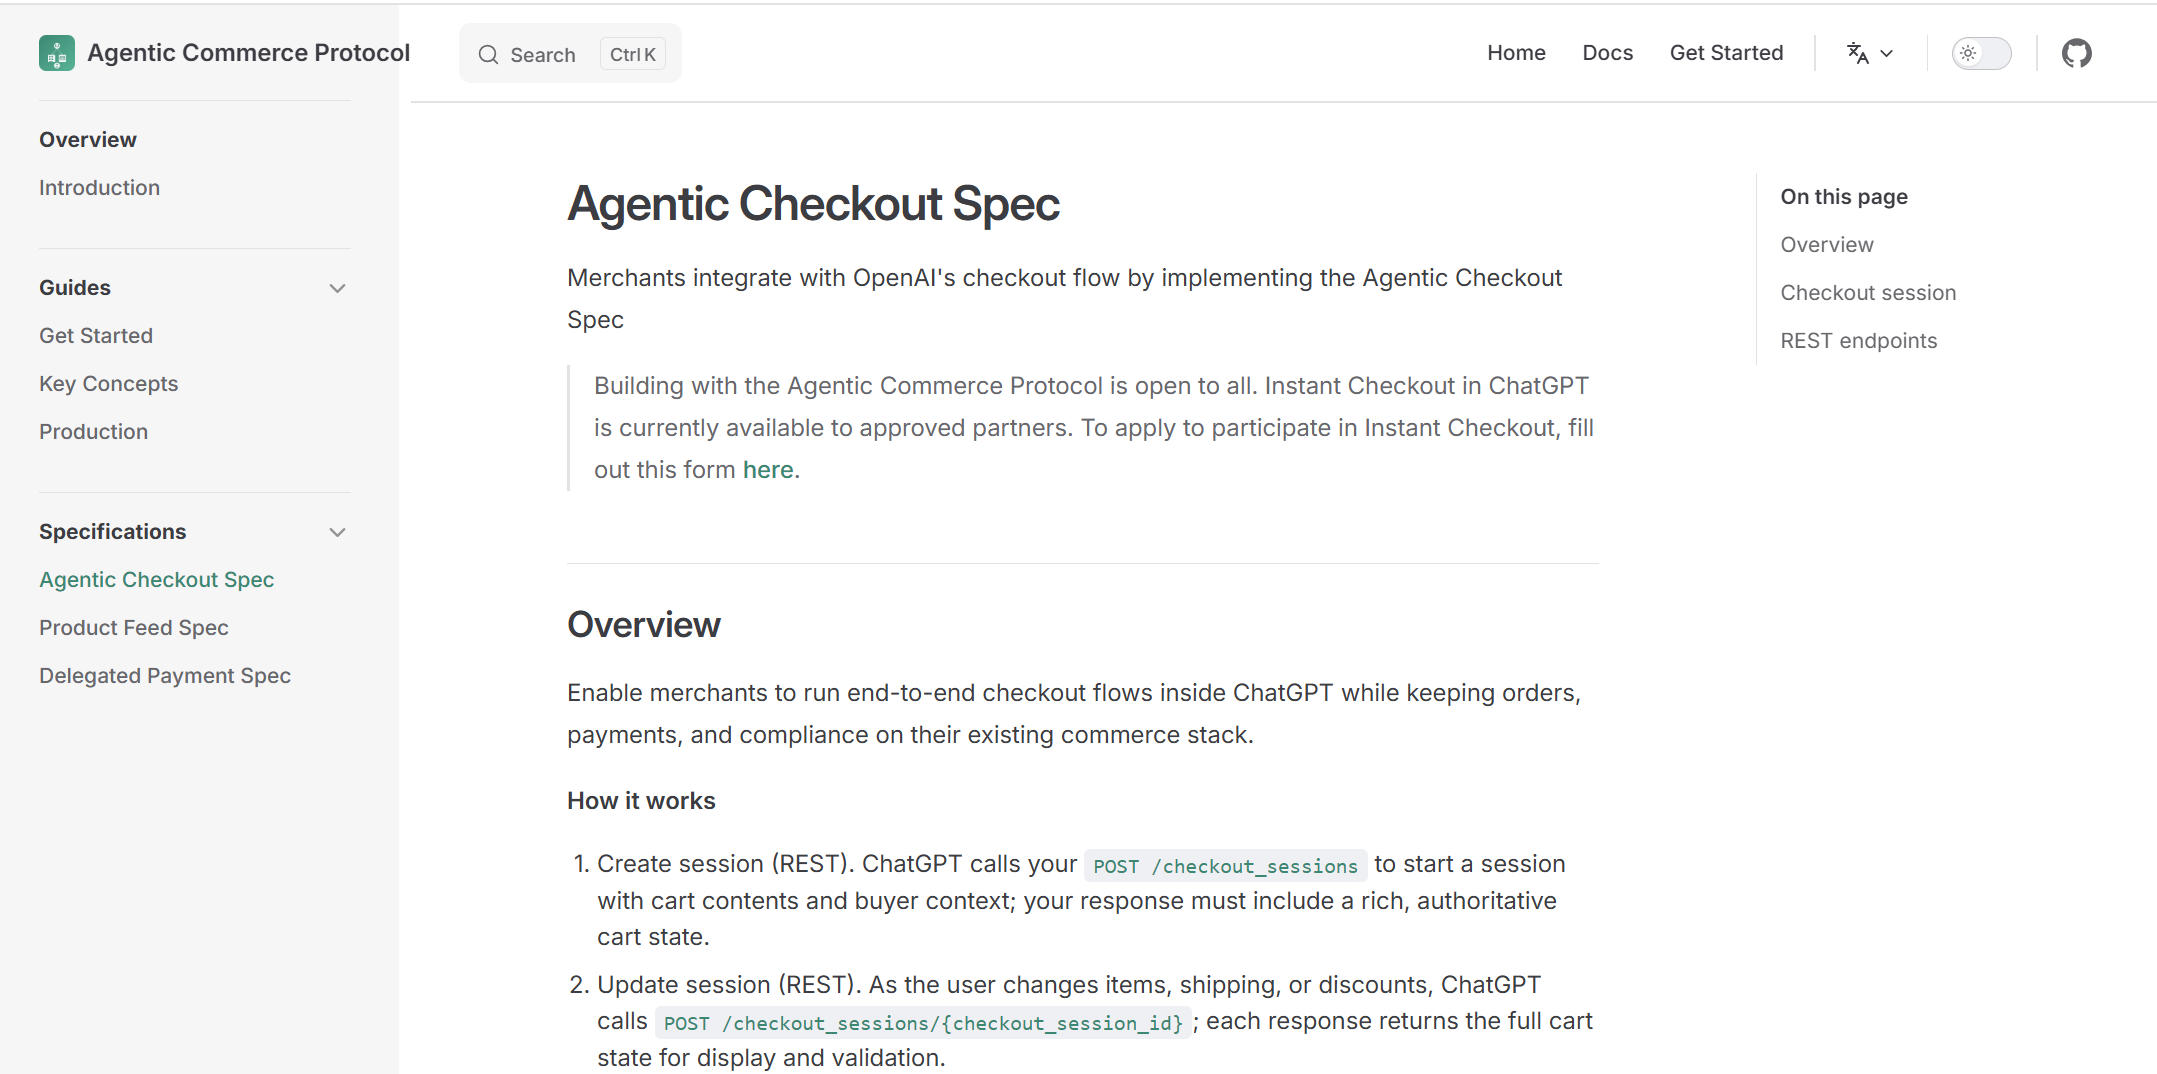Click the language translate icon
Viewport: 2157px width, 1074px height.
coord(1857,53)
